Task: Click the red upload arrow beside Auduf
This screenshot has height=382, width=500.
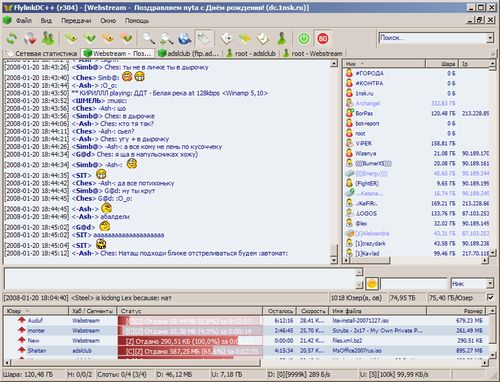Action: click(22, 320)
